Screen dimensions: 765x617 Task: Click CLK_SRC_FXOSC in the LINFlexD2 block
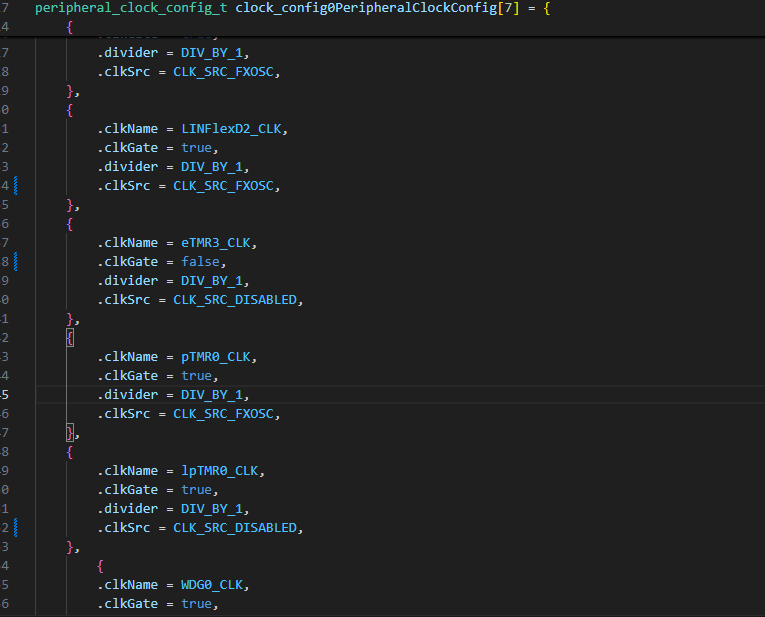pos(226,186)
